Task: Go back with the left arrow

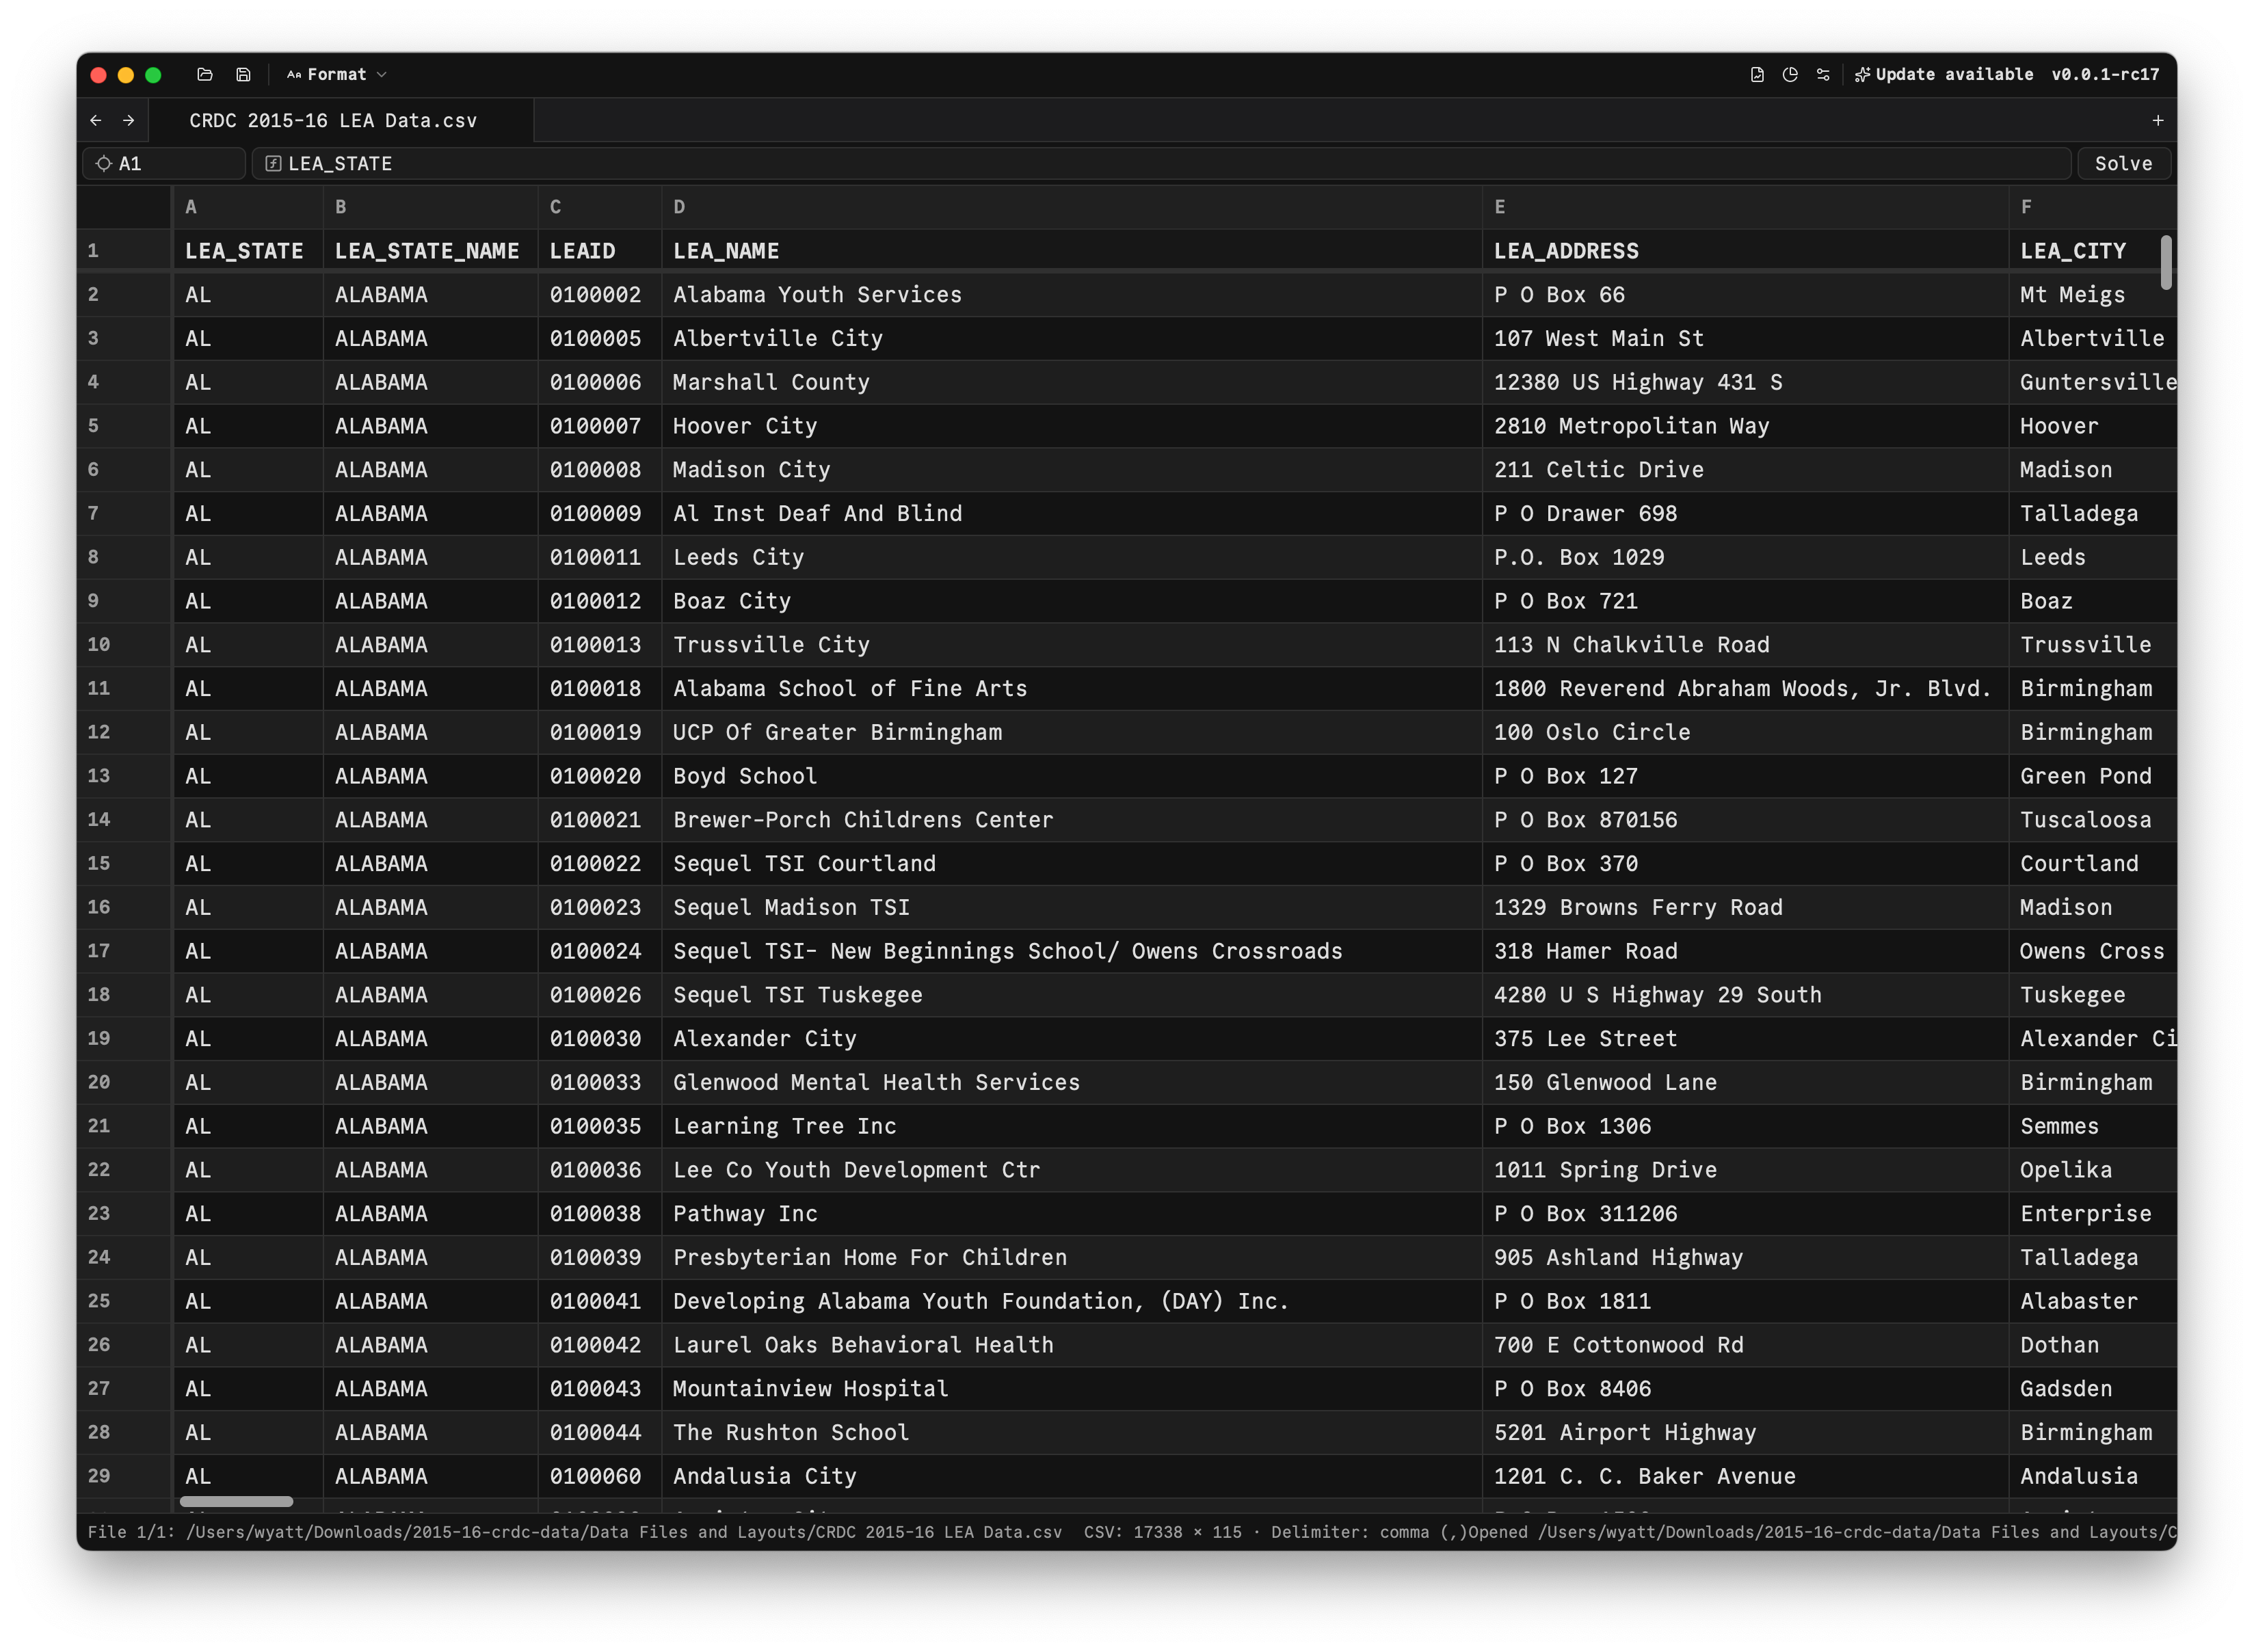Action: click(96, 120)
